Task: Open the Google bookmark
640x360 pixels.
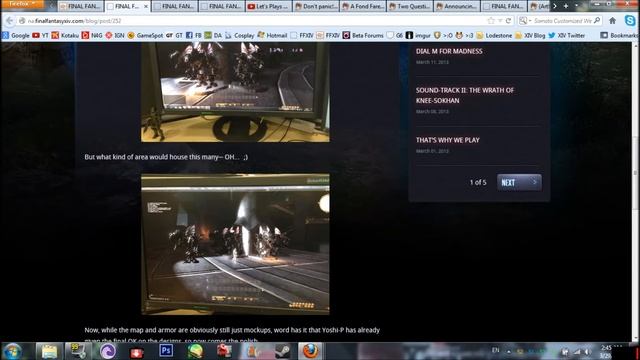Action: [x=16, y=36]
